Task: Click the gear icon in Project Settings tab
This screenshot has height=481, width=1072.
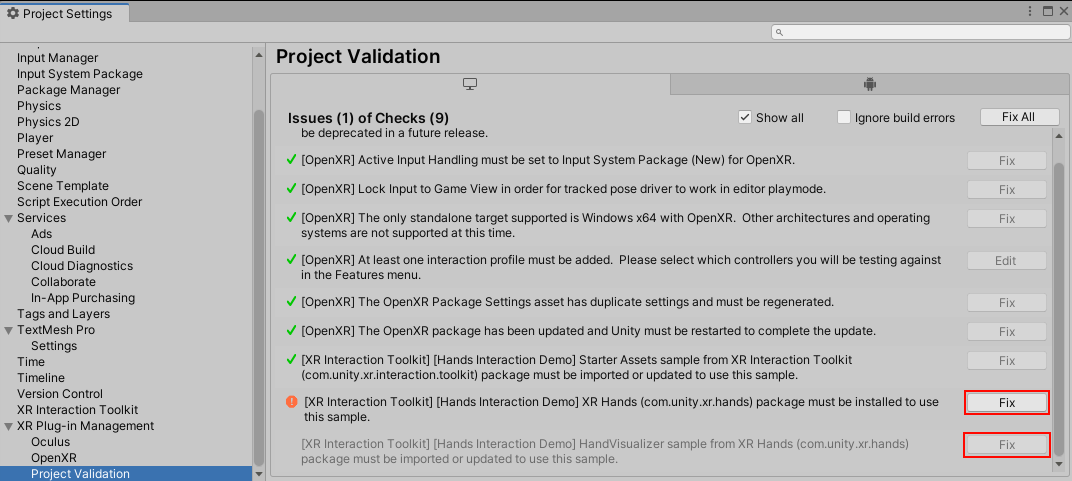Action: [13, 14]
